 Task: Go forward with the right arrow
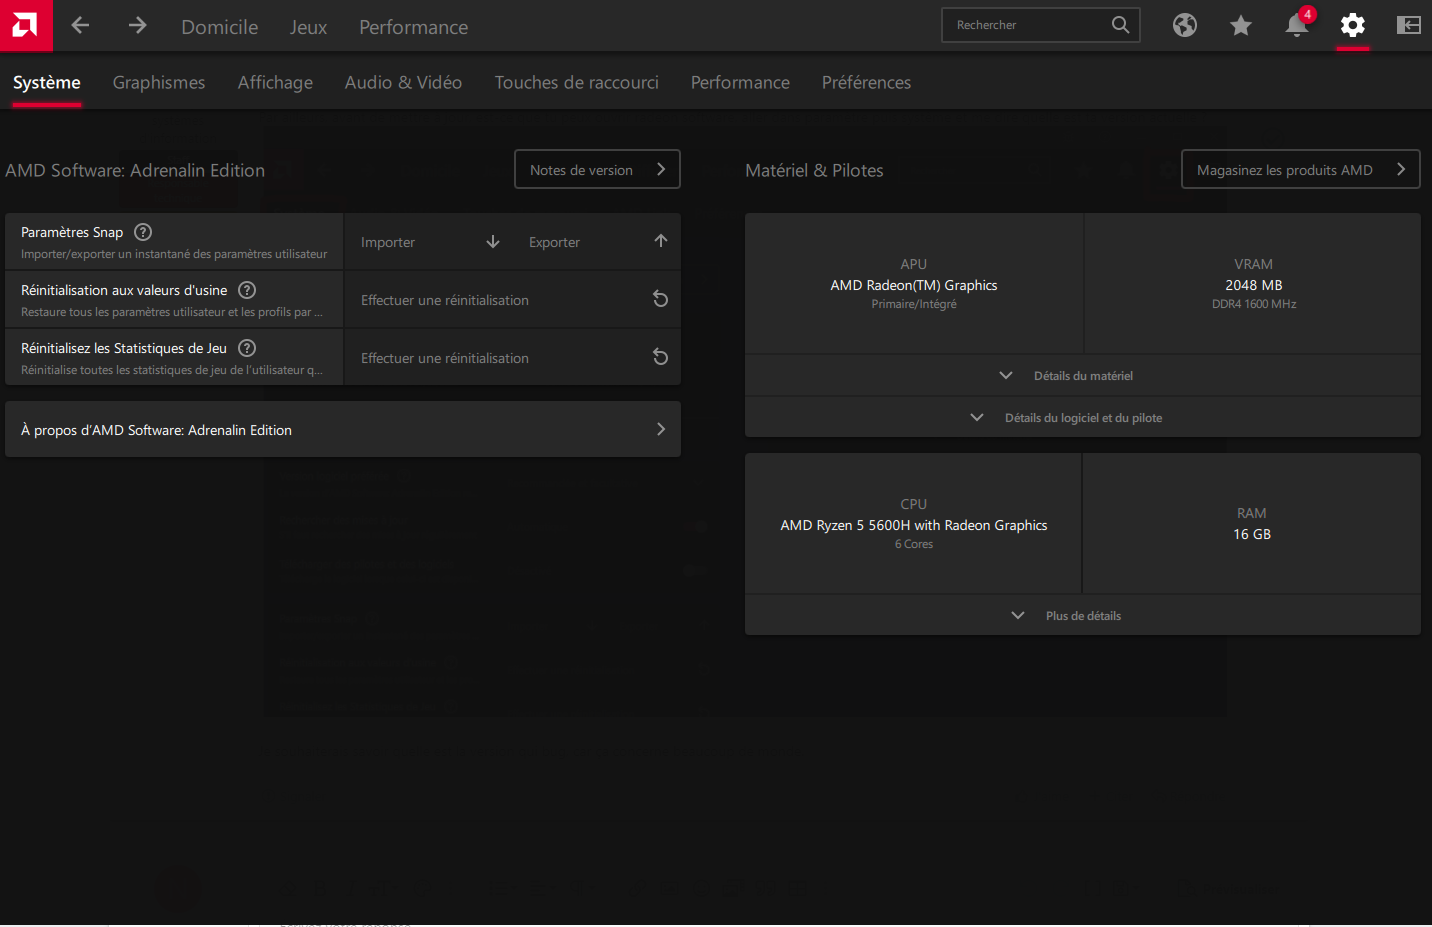[137, 25]
